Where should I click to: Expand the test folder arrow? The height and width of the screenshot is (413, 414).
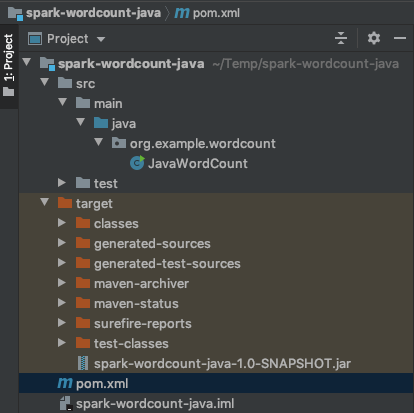tap(62, 182)
